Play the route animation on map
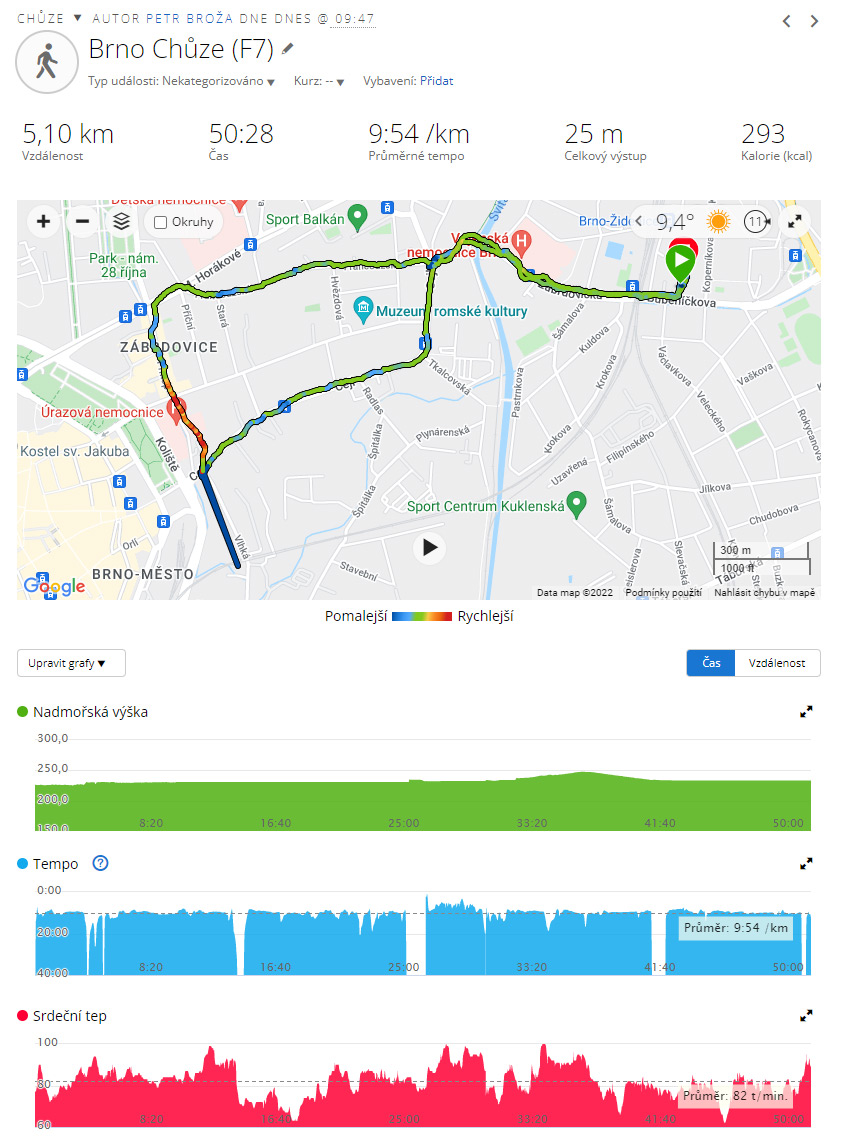This screenshot has width=841, height=1144. [x=430, y=547]
